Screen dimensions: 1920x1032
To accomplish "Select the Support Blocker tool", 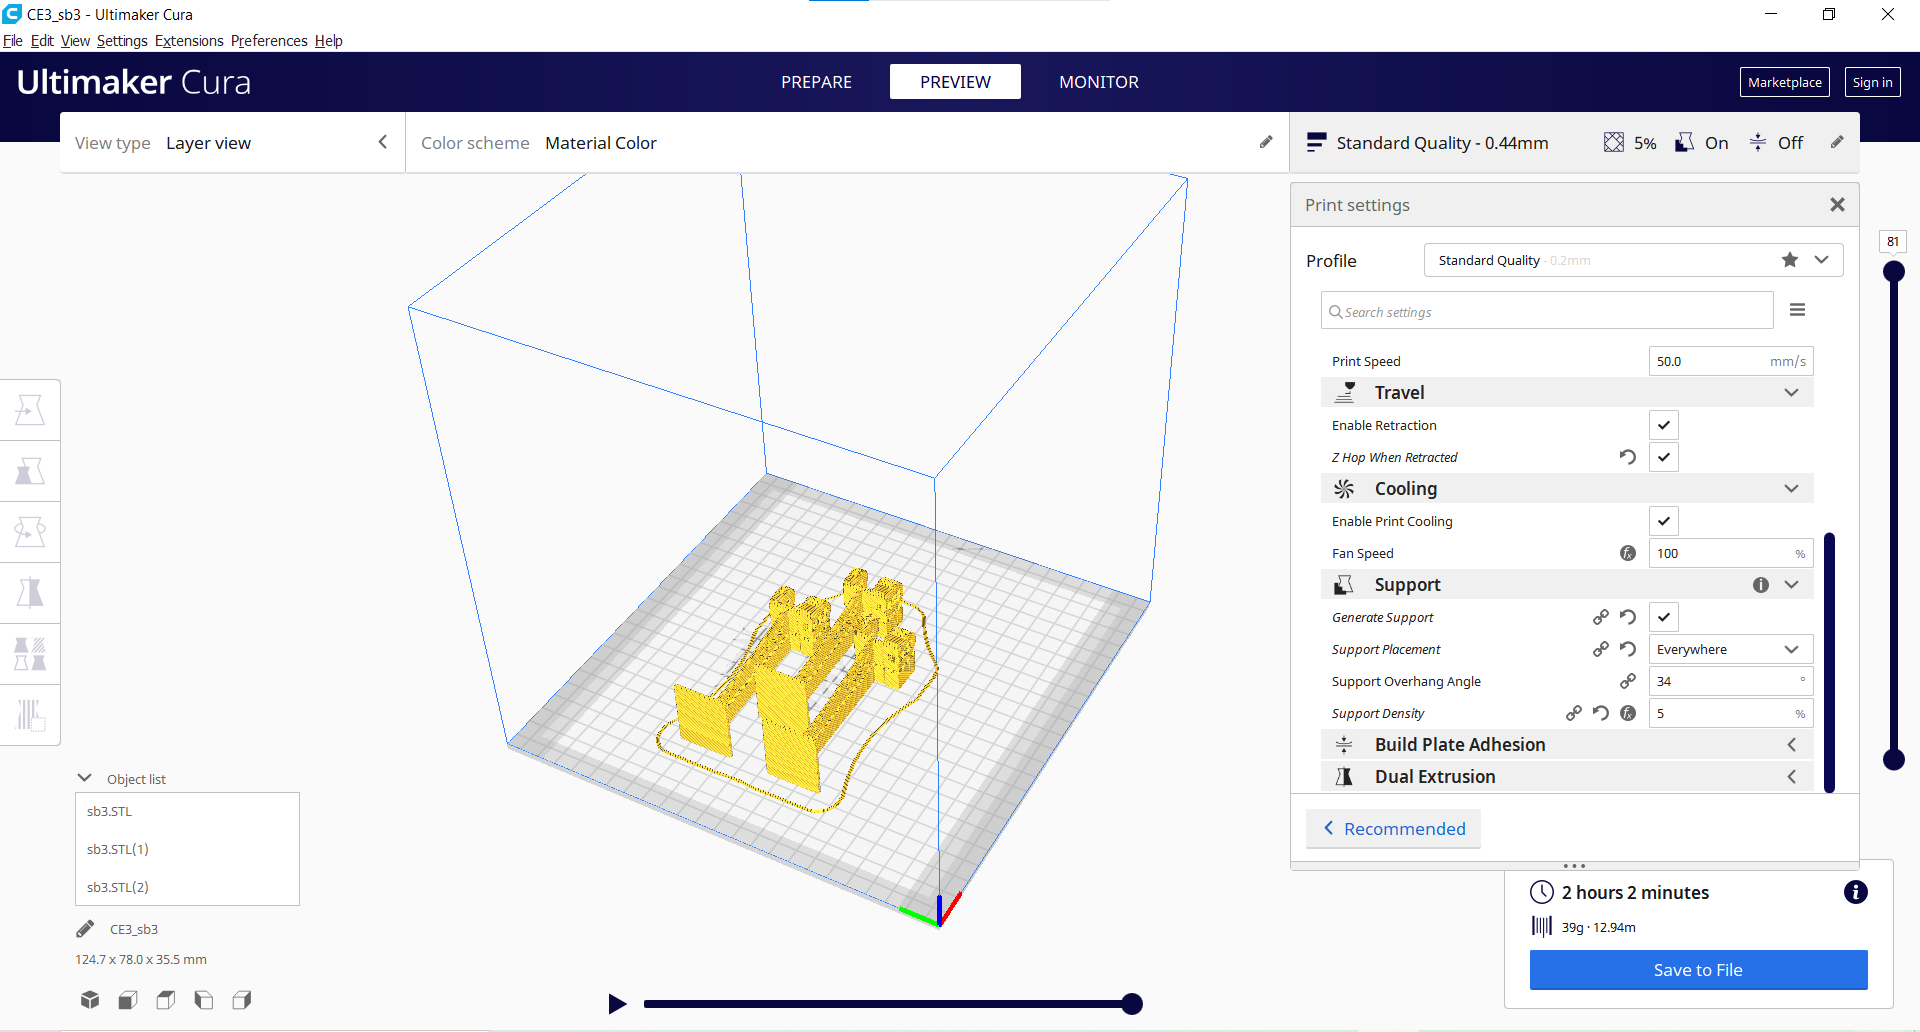I will point(30,715).
